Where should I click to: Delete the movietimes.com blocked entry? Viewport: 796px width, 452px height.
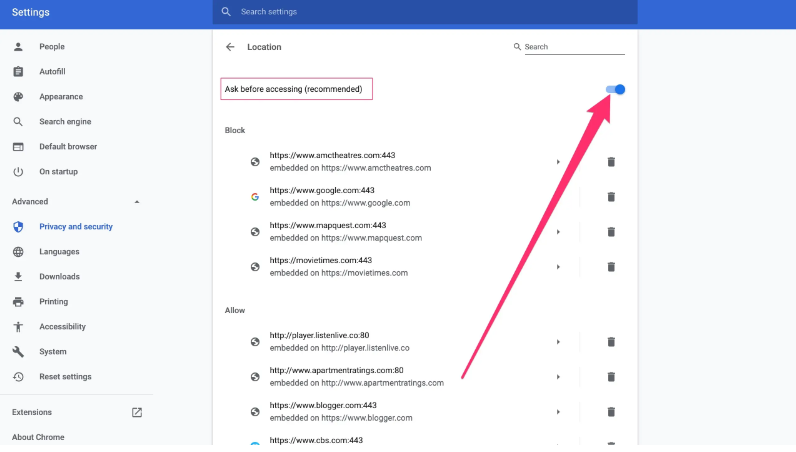coord(611,267)
